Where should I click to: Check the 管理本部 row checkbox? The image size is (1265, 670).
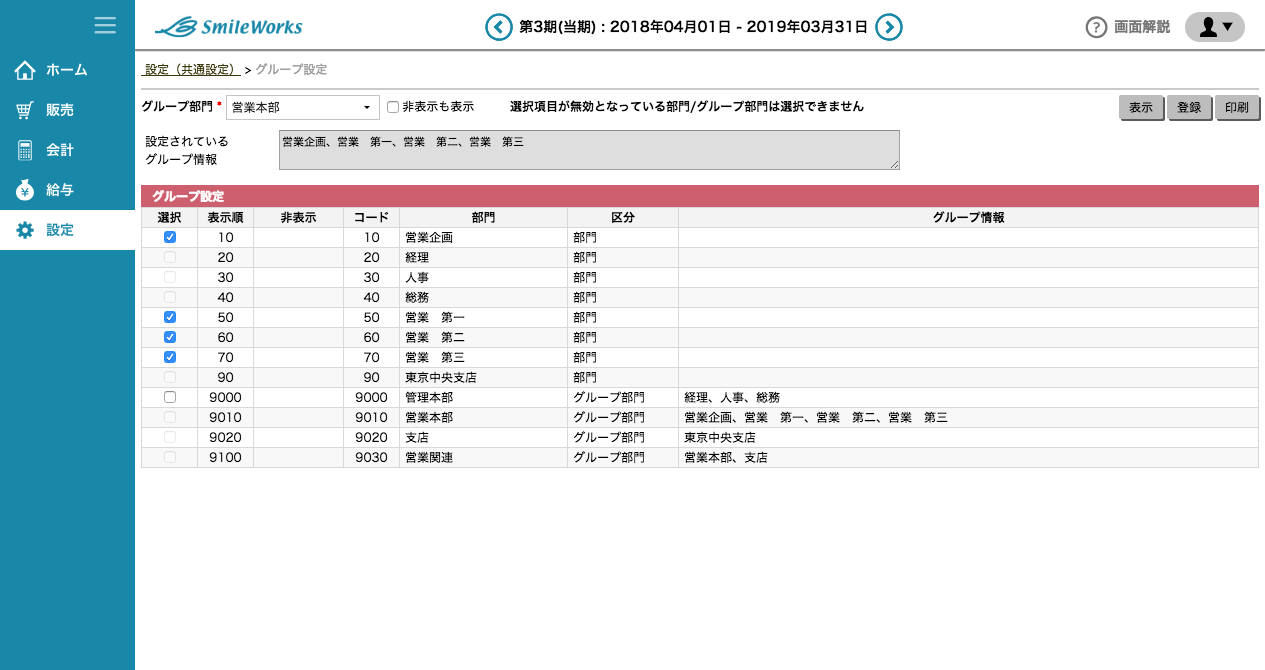(x=170, y=397)
